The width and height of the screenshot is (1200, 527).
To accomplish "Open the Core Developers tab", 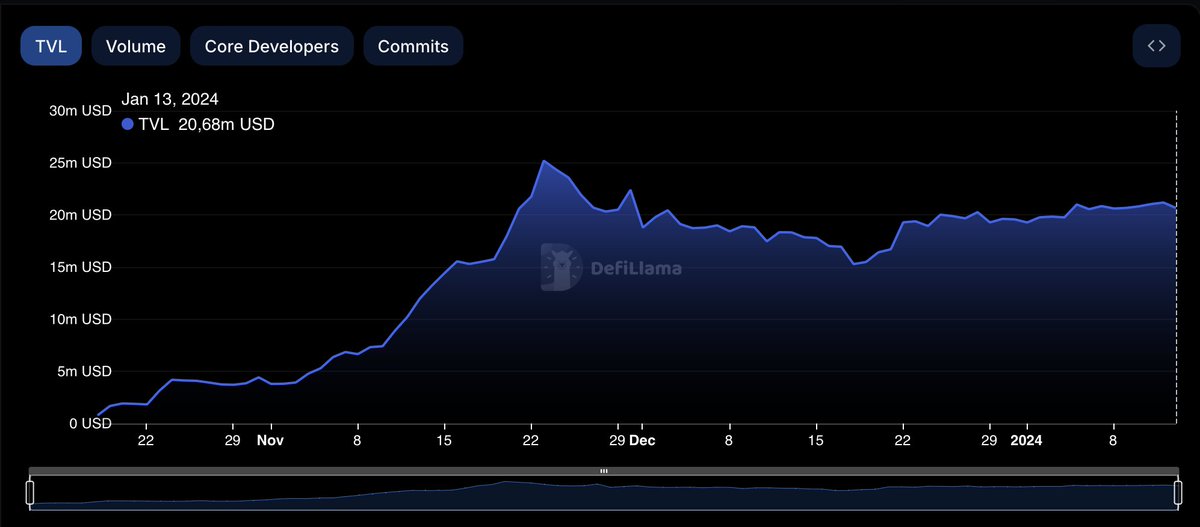I will coord(272,46).
